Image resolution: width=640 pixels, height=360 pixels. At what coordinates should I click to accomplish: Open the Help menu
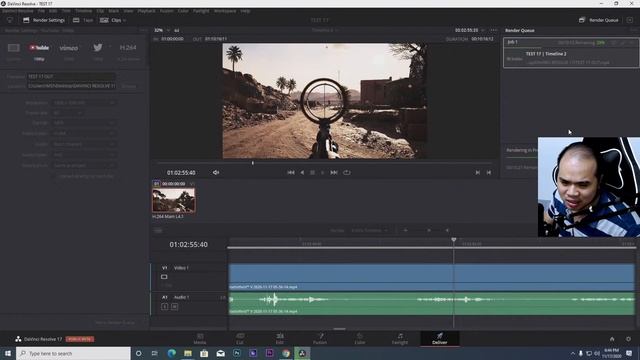(245, 11)
